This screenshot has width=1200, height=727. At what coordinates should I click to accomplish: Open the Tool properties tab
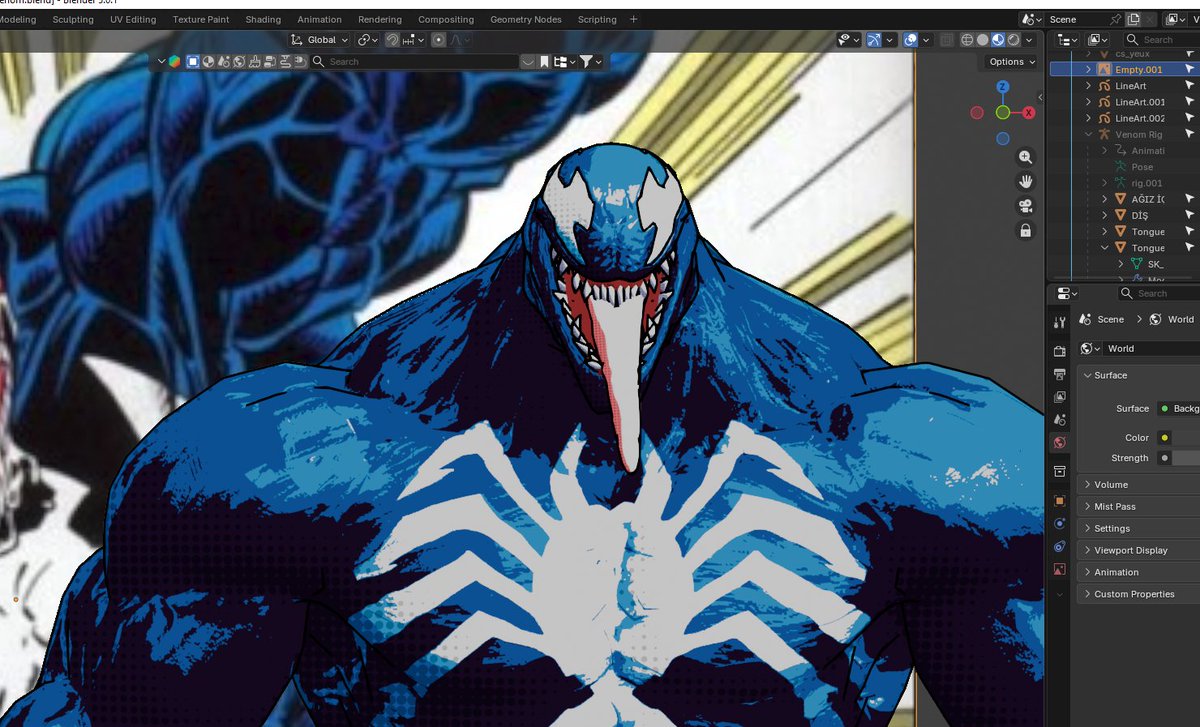coord(1060,322)
